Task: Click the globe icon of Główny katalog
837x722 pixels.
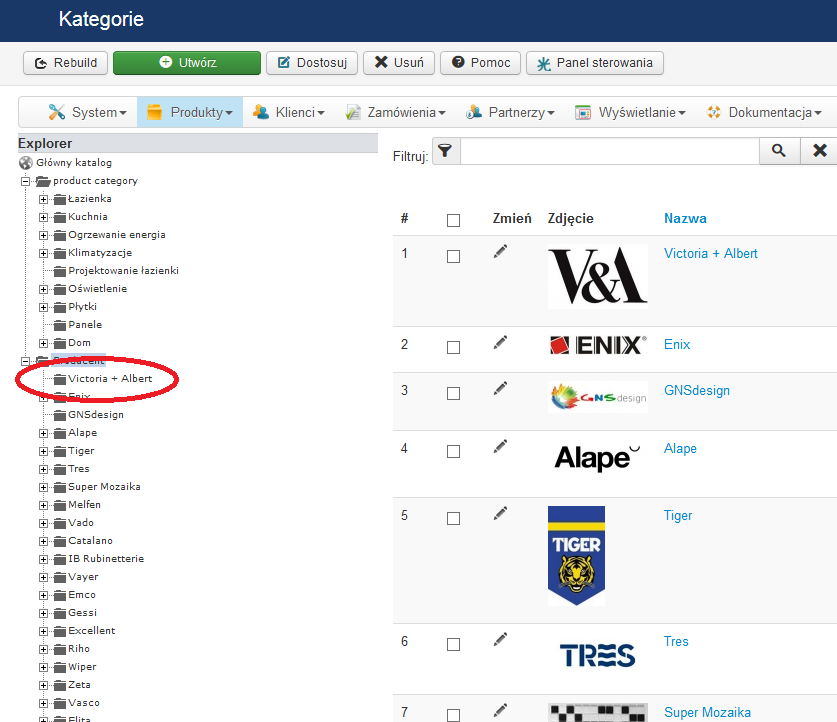Action: click(26, 162)
